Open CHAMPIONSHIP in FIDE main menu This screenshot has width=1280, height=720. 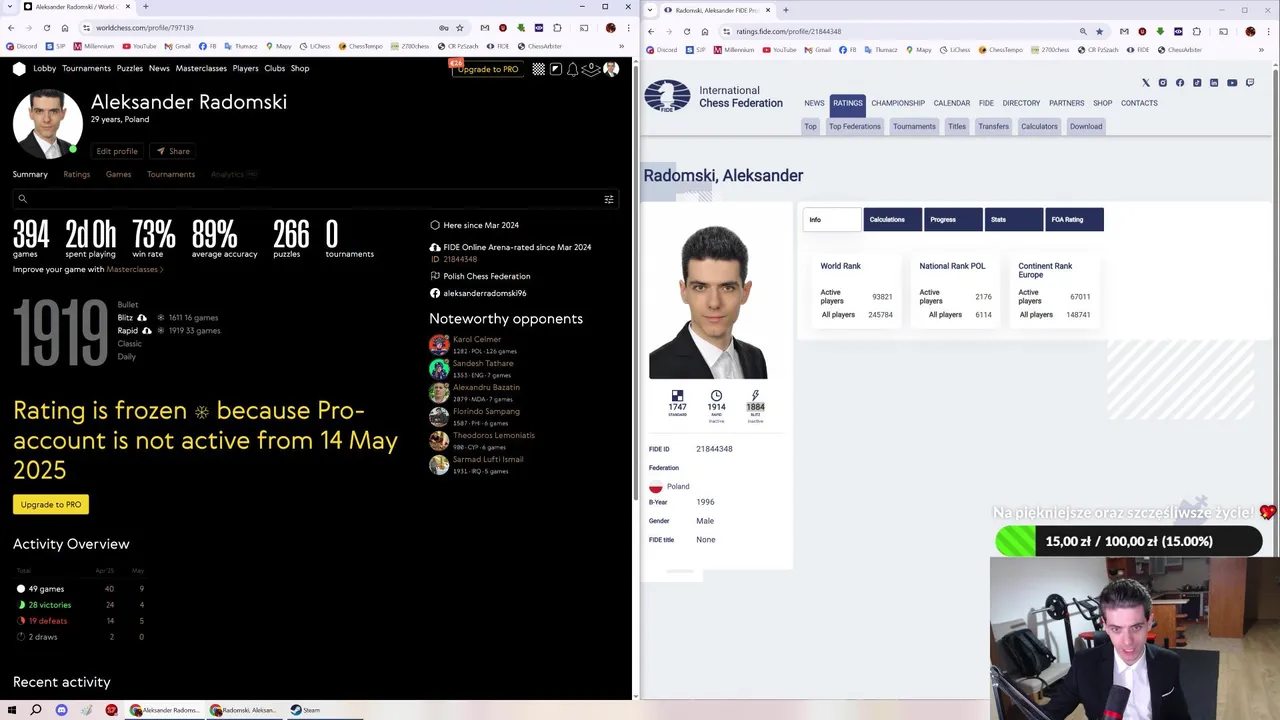point(898,103)
